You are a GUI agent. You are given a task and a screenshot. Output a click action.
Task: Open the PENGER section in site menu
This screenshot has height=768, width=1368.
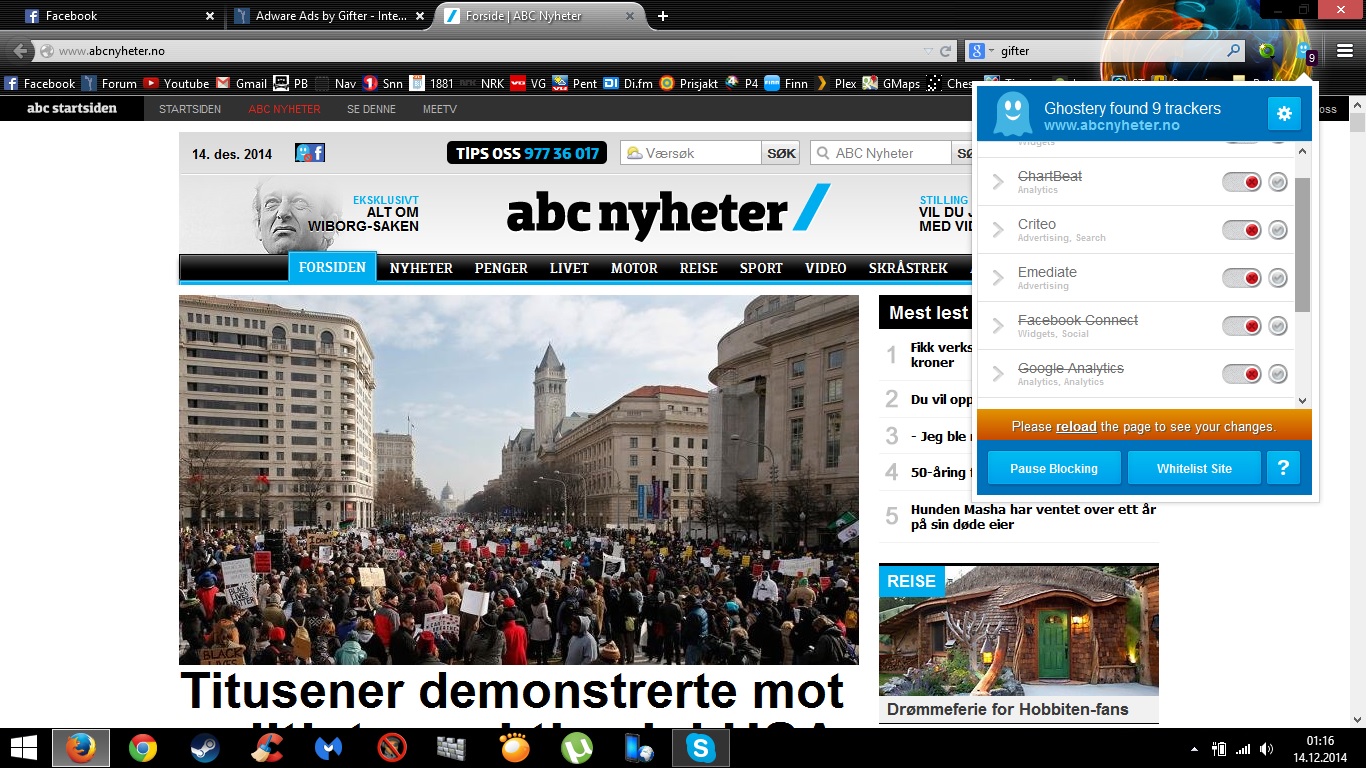coord(501,268)
